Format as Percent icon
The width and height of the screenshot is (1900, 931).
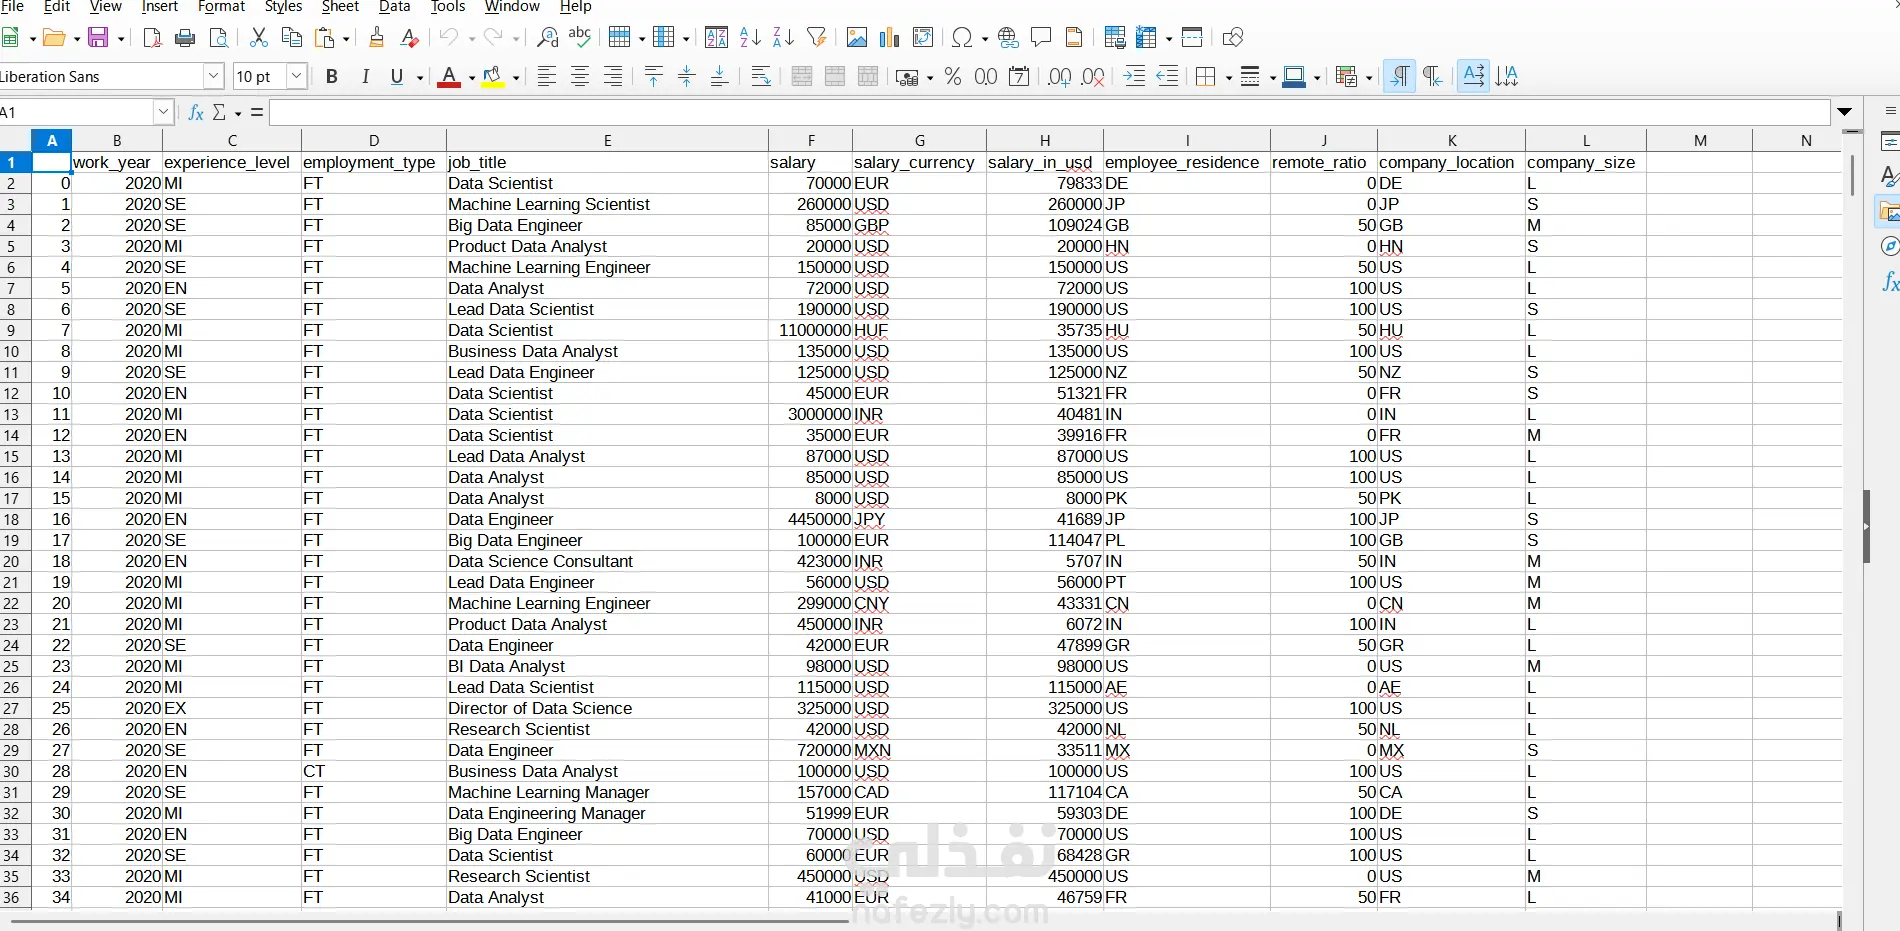(x=953, y=77)
